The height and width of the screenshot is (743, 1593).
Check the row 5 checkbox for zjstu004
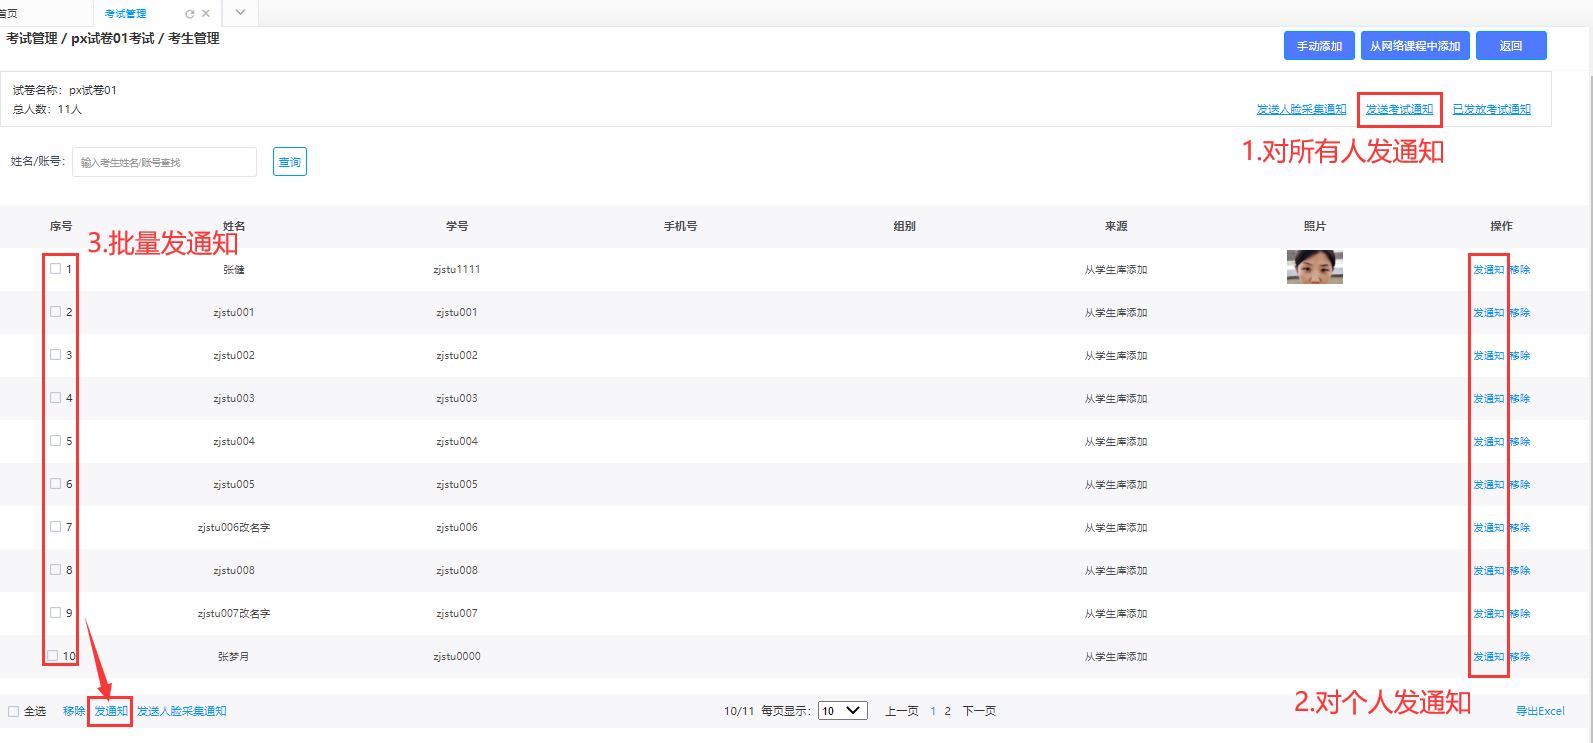point(55,440)
